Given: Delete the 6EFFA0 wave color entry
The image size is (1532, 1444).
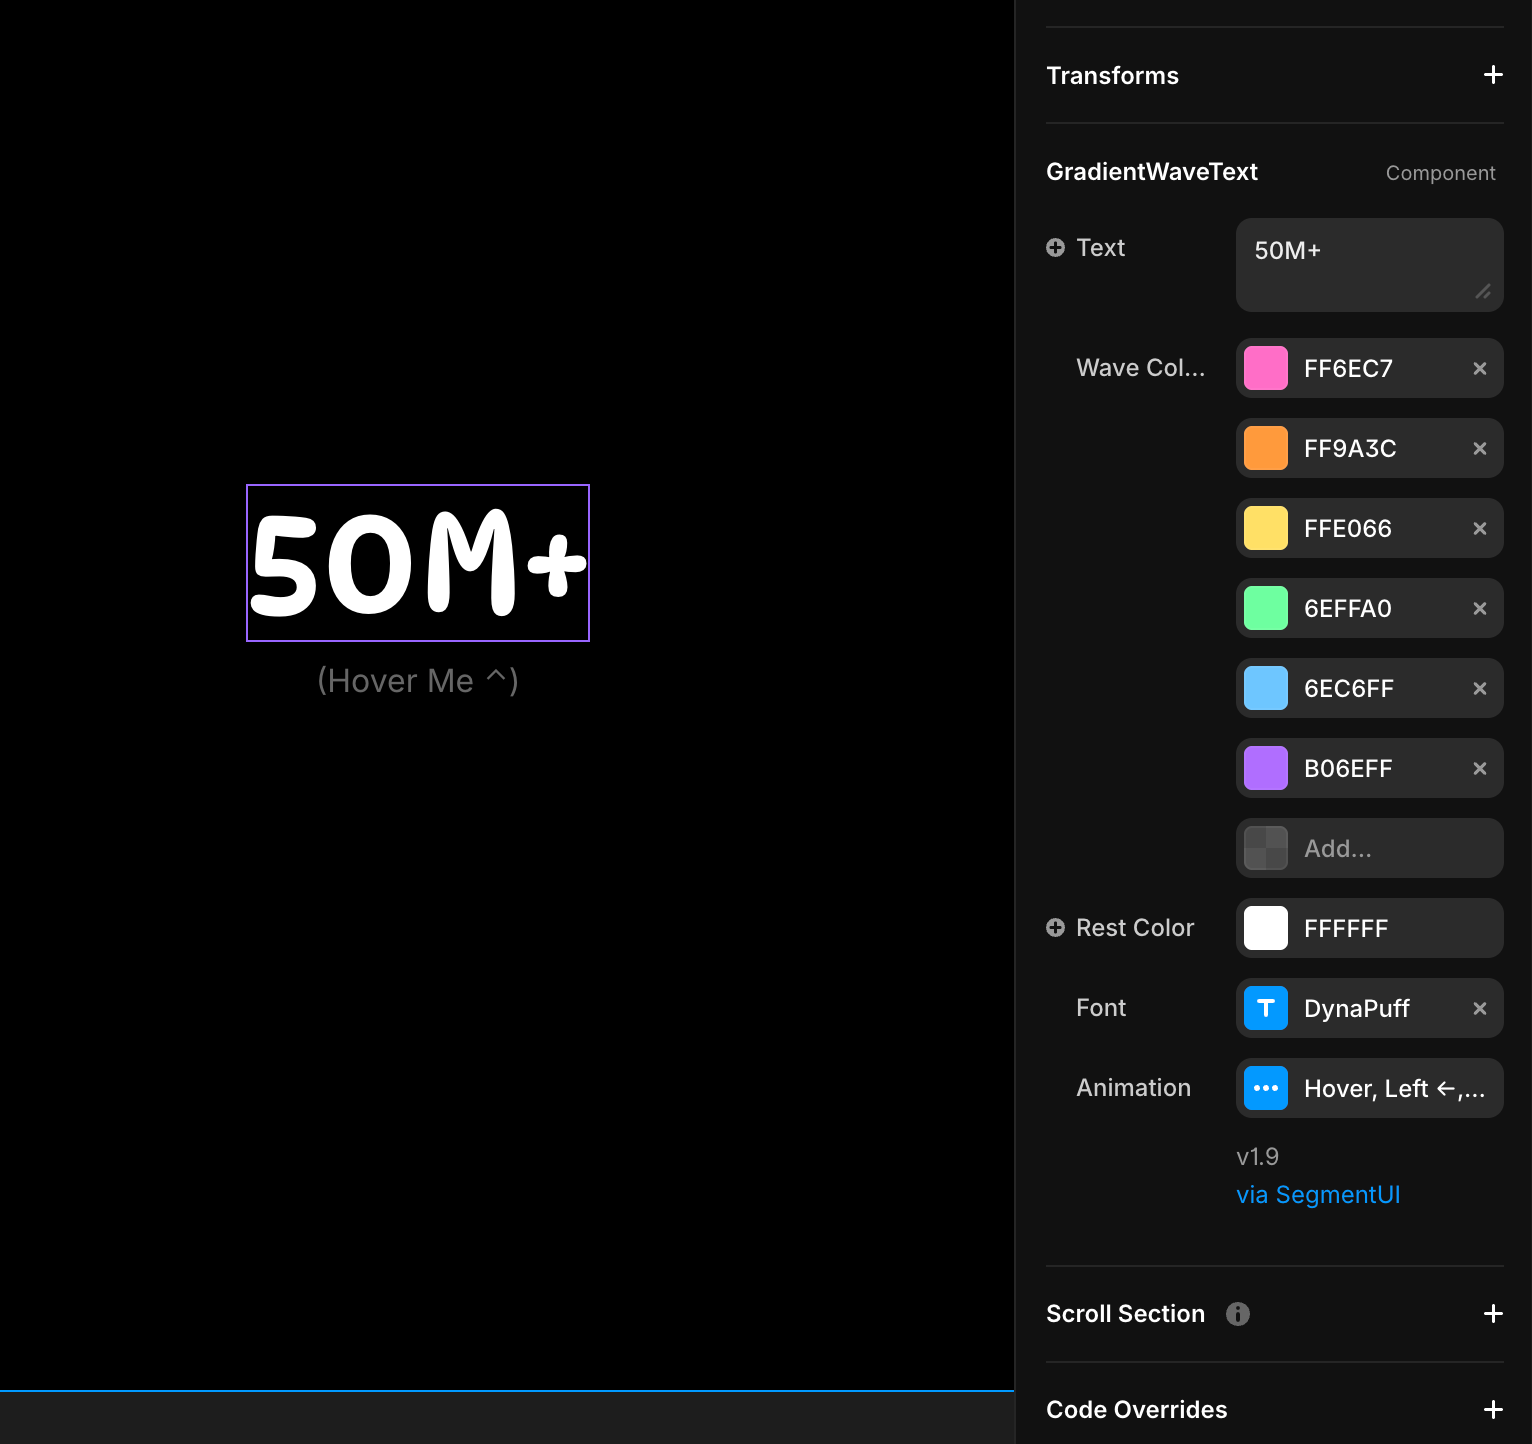Looking at the screenshot, I should (x=1480, y=608).
